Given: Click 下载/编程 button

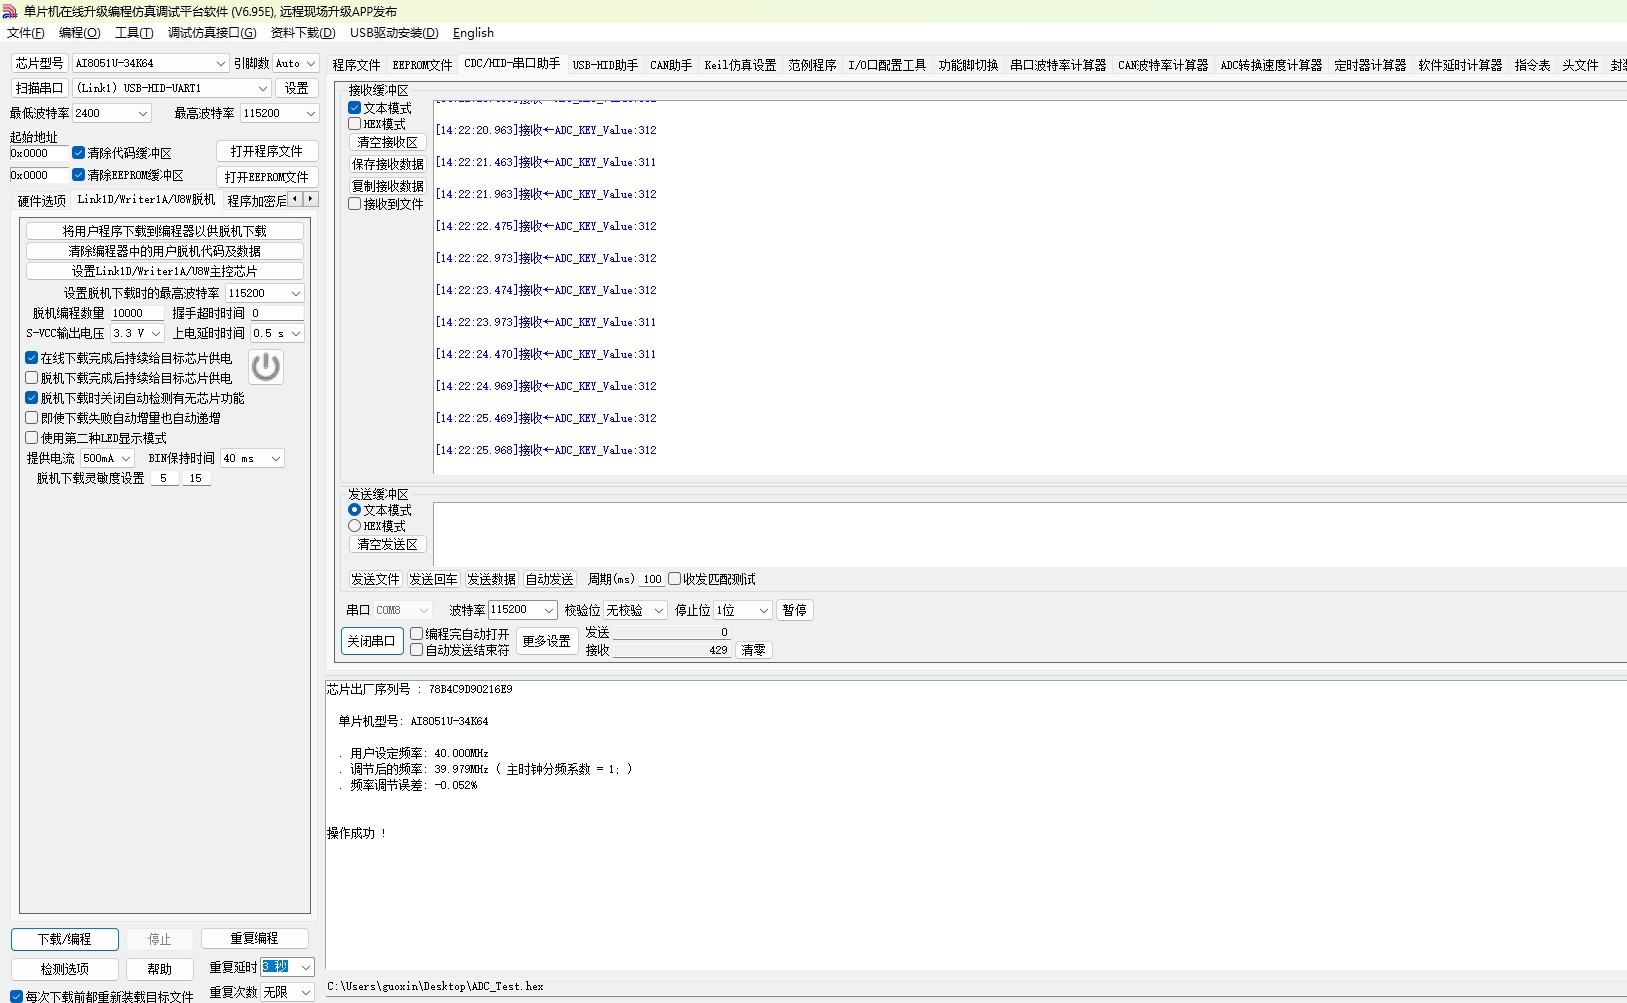Looking at the screenshot, I should [65, 939].
